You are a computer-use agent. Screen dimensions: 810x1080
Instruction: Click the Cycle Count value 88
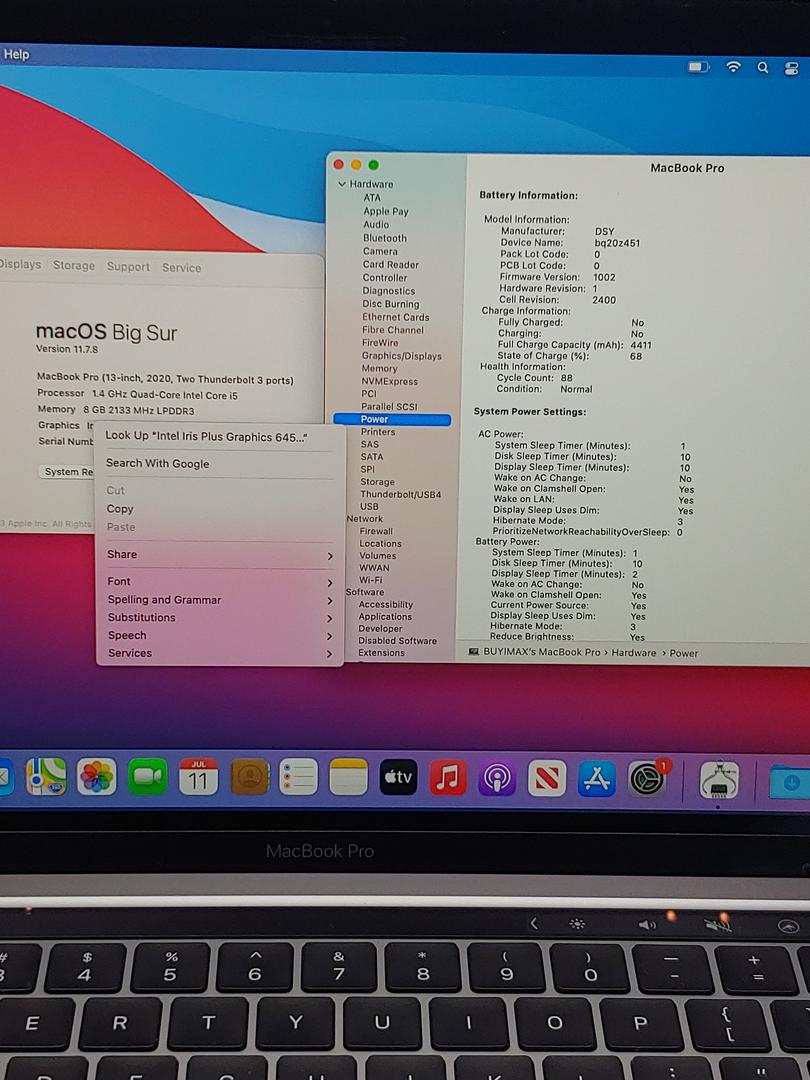tap(566, 378)
